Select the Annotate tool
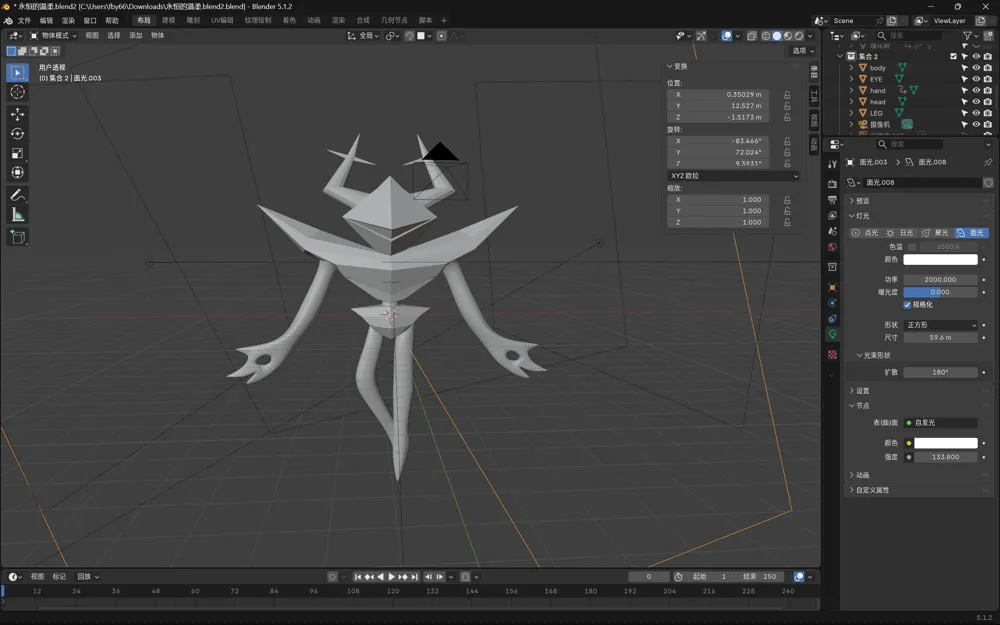This screenshot has width=1000, height=625. (17, 195)
